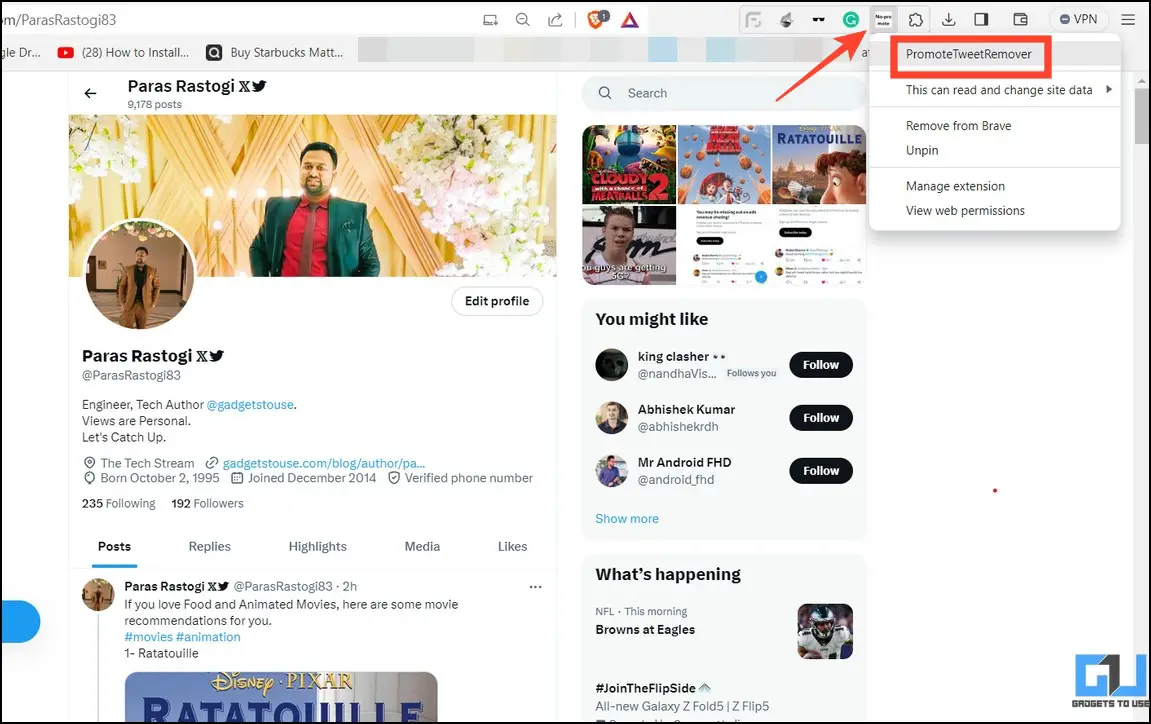Screen dimensions: 1151x724
Task: Click the No-promote extension icon
Action: click(x=883, y=20)
